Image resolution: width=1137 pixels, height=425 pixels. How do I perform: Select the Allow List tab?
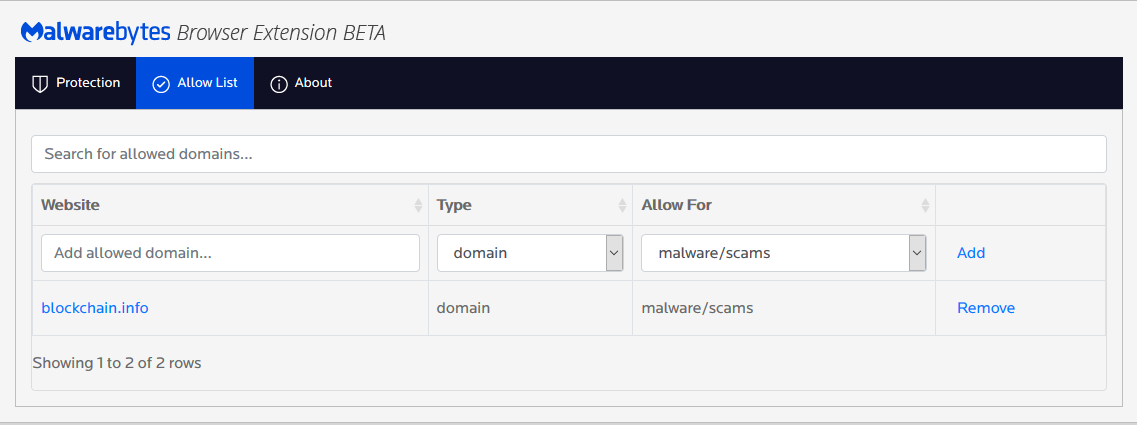pyautogui.click(x=195, y=83)
